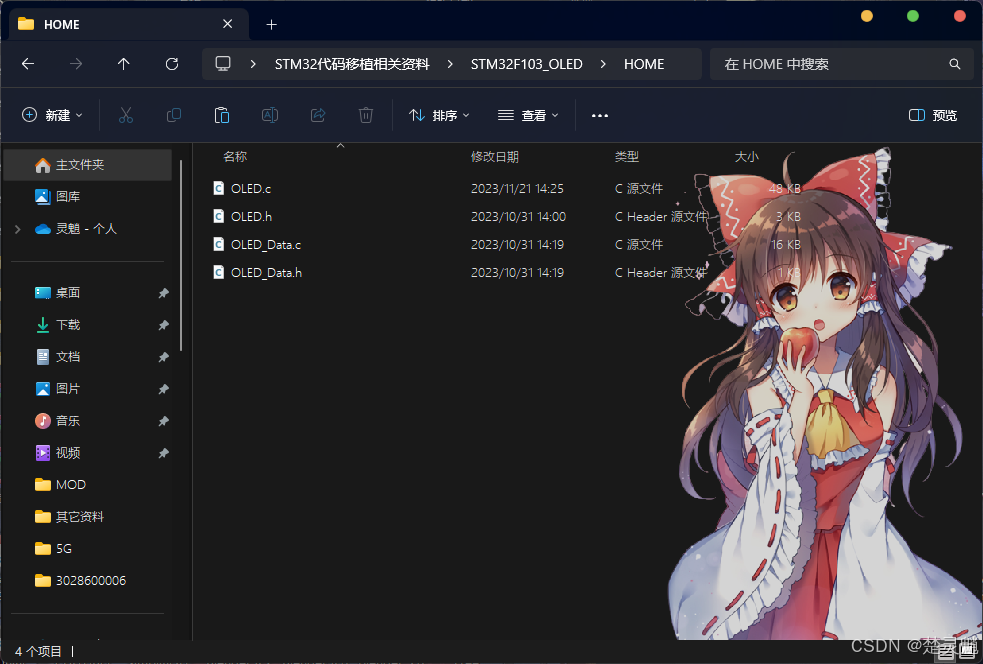This screenshot has height=664, width=983.
Task: Refresh the HOME folder view
Action: click(x=172, y=64)
